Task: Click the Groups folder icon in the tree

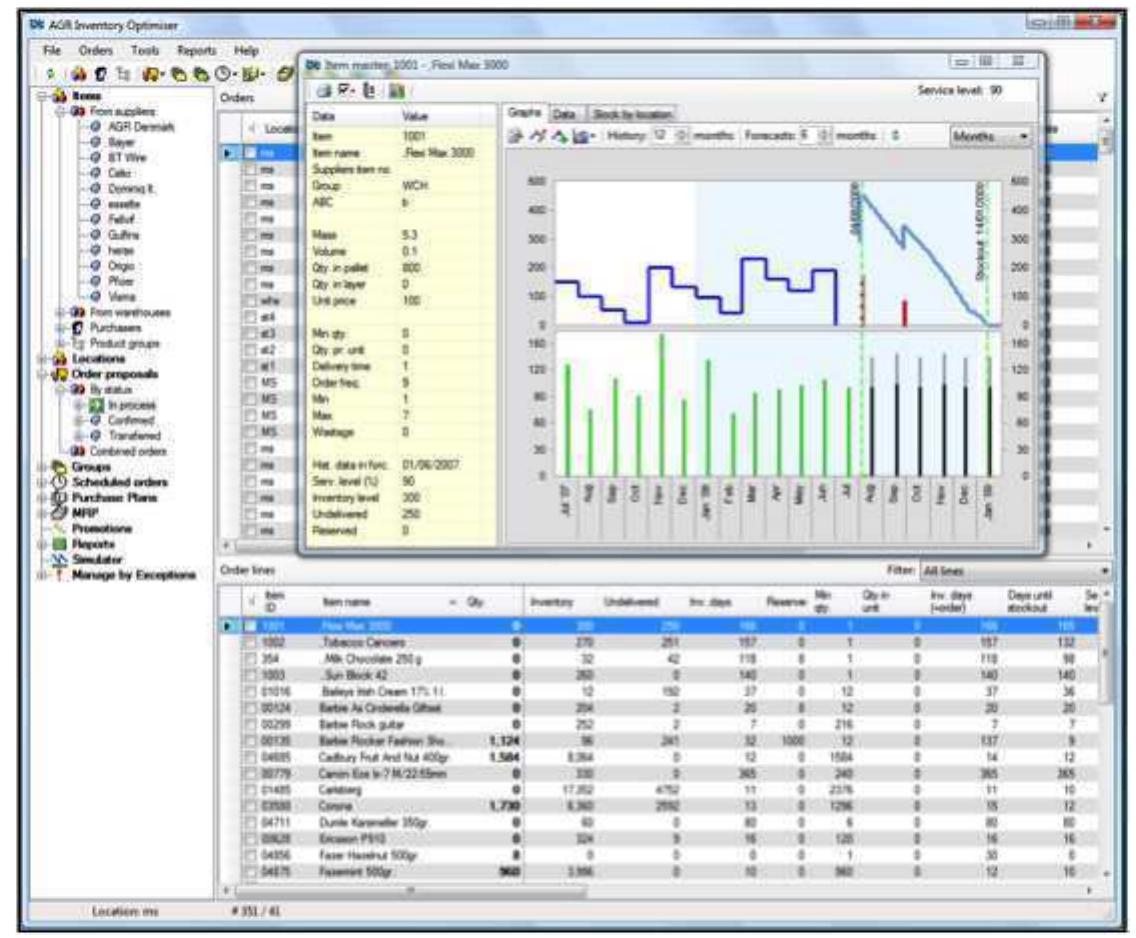Action: 60,467
